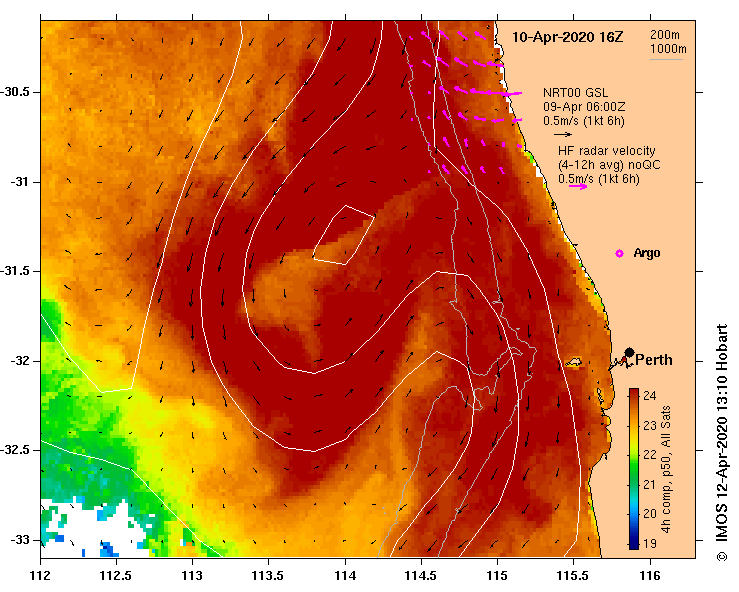Click the black GSL velocity legend arrow
Viewport: 739px width, 592px height.
click(563, 134)
